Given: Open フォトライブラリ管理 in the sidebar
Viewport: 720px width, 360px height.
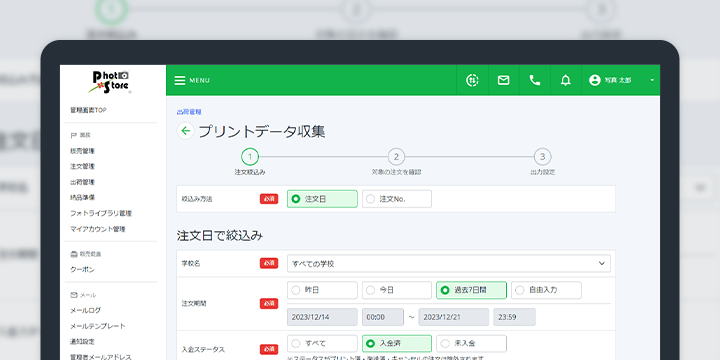Looking at the screenshot, I should pyautogui.click(x=101, y=214).
